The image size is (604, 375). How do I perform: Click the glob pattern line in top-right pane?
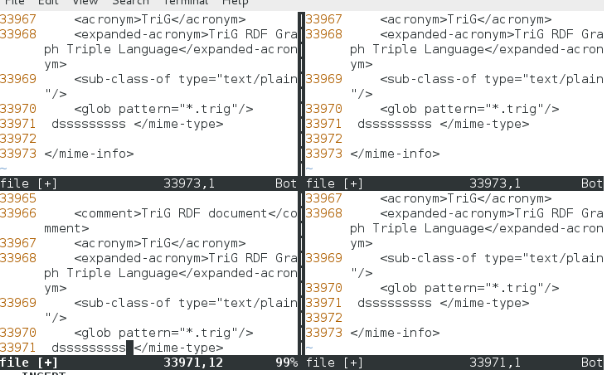(x=470, y=109)
